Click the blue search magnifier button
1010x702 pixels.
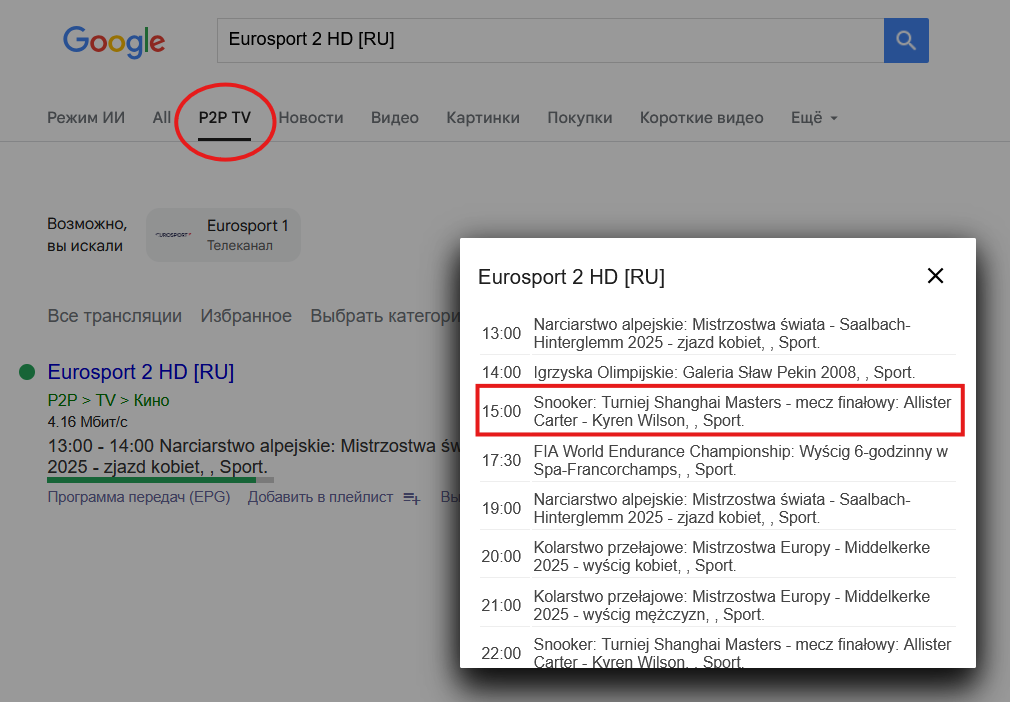(x=906, y=40)
